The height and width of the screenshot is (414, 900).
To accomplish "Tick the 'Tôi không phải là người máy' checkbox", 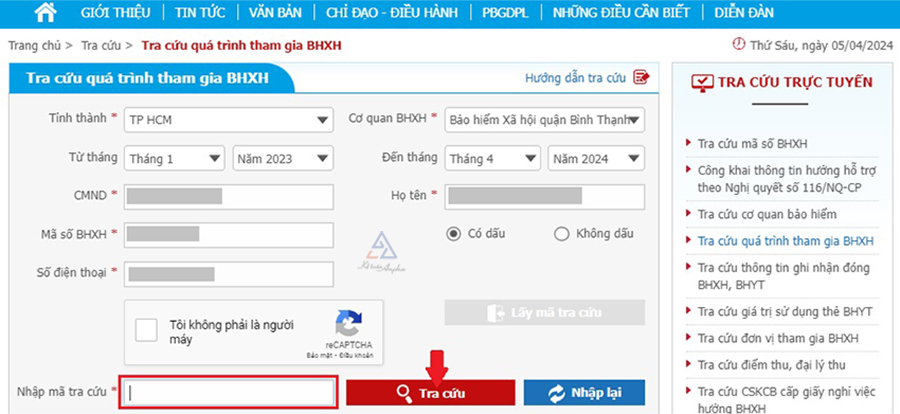I will tap(147, 331).
